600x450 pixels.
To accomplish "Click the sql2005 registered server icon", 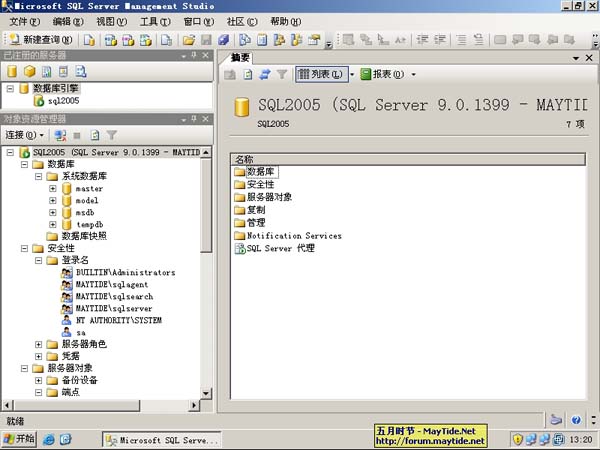I will coord(38,101).
